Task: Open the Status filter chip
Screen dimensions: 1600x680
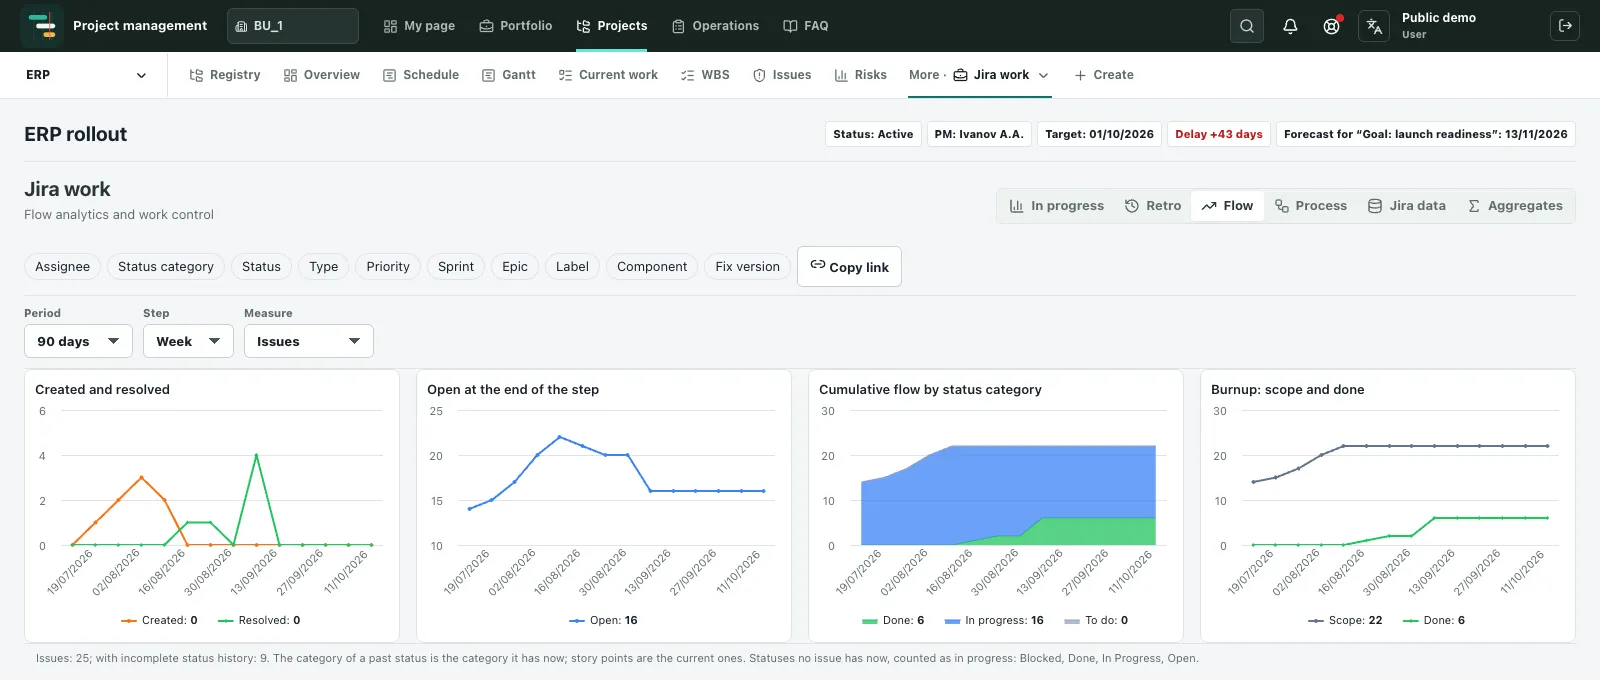Action: [261, 267]
